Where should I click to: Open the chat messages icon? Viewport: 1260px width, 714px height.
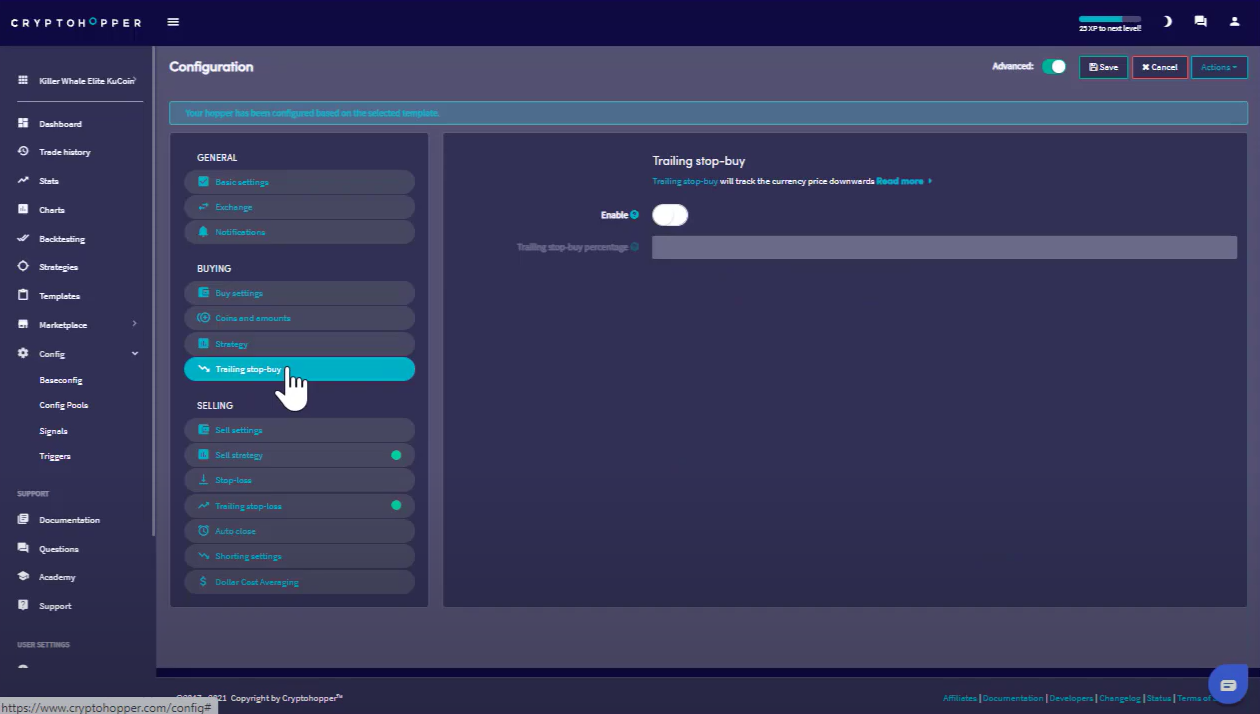pos(1200,21)
